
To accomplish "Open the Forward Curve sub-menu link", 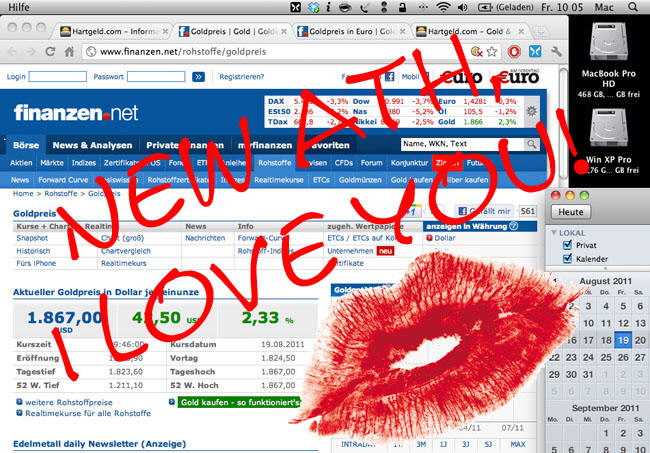I will (63, 180).
